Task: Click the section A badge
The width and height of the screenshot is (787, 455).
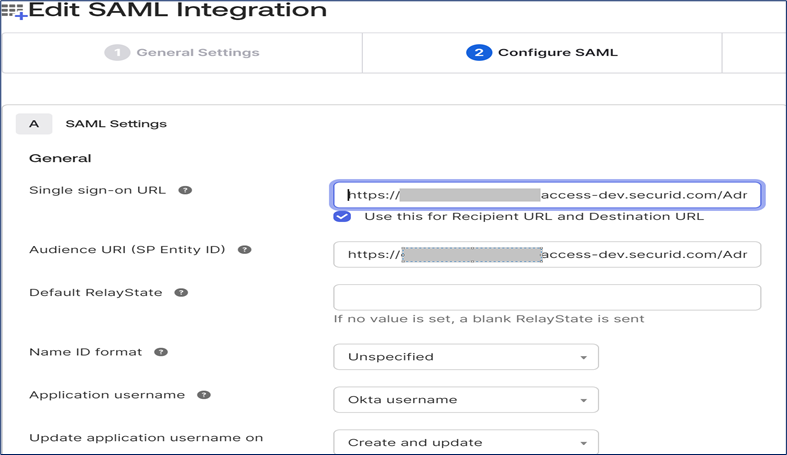Action: pyautogui.click(x=34, y=124)
